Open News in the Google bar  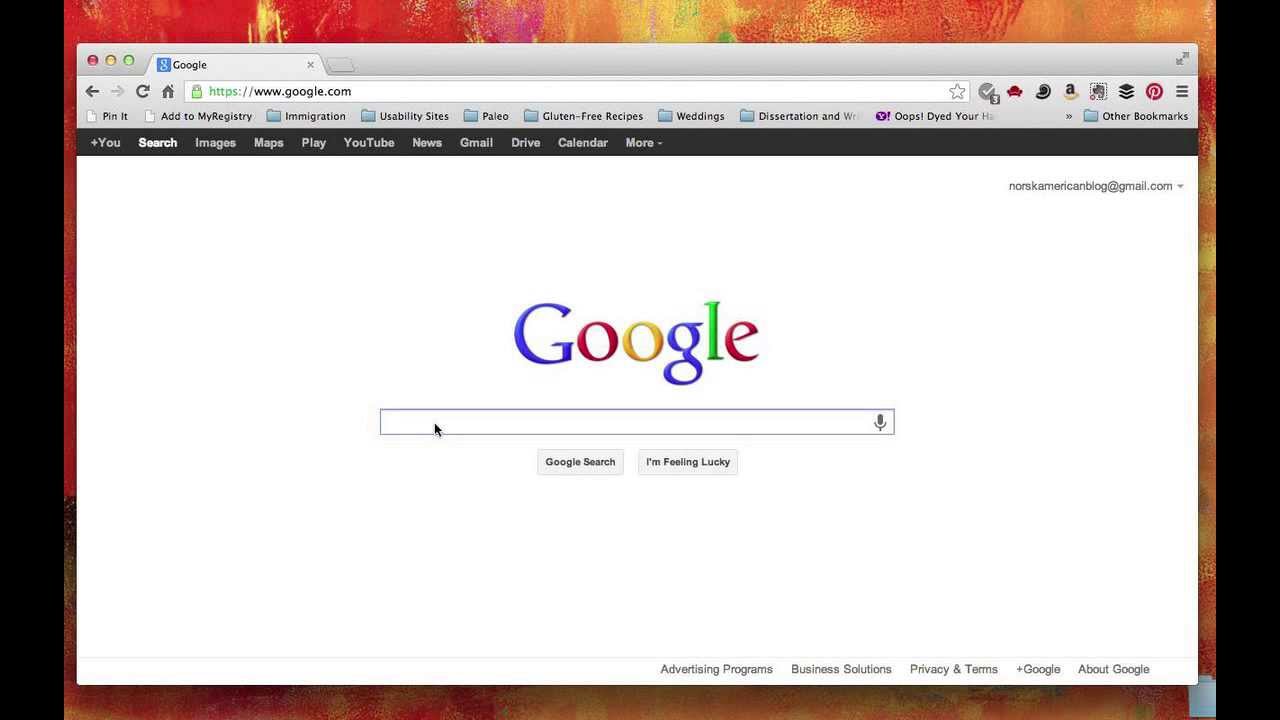[x=427, y=142]
